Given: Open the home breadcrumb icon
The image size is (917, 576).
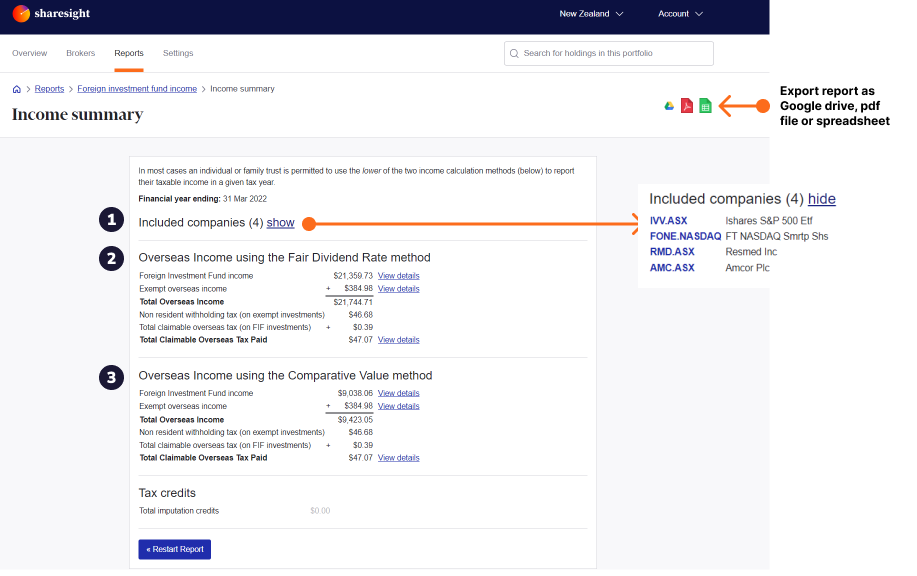Looking at the screenshot, I should point(15,88).
